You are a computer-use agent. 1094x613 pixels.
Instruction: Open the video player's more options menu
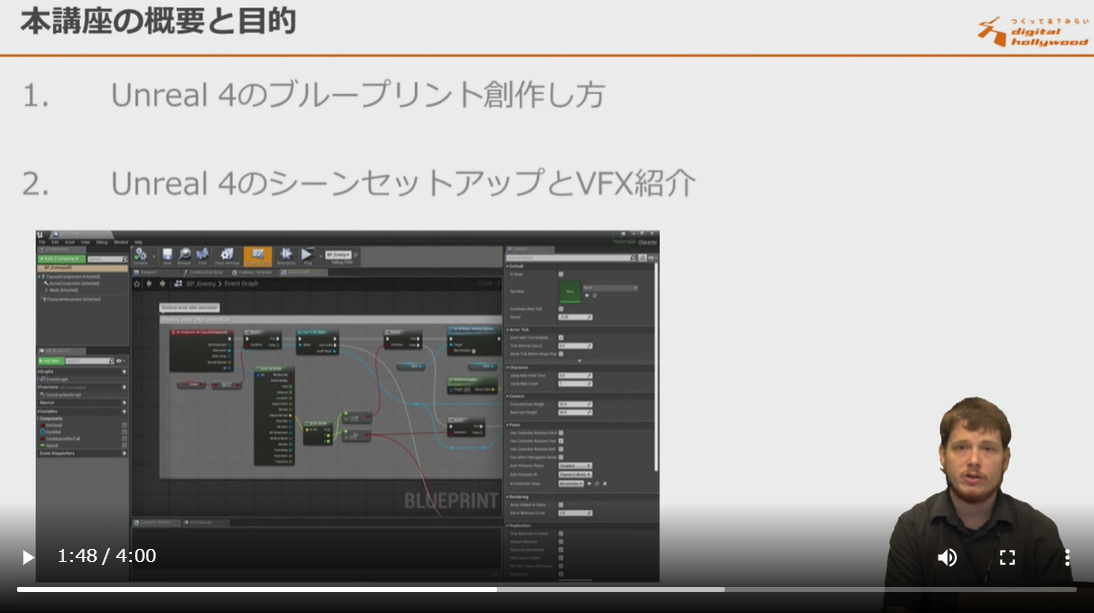(1067, 557)
